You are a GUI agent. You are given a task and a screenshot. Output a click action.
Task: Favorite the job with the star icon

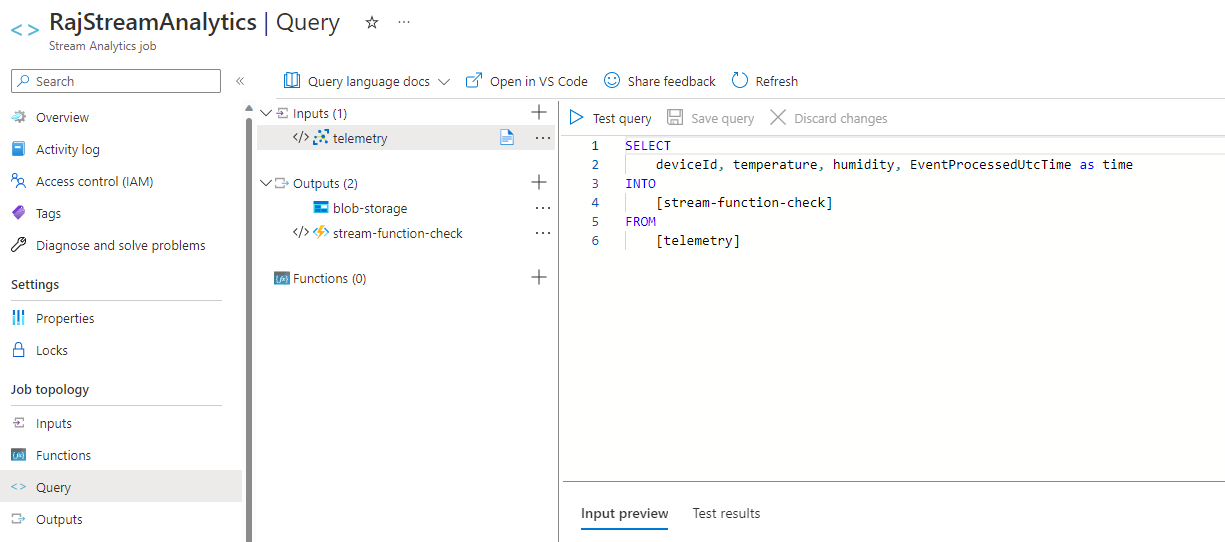(x=372, y=22)
